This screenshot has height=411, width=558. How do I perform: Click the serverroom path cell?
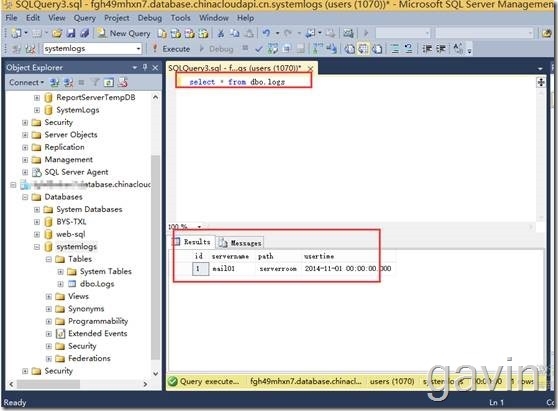[278, 269]
